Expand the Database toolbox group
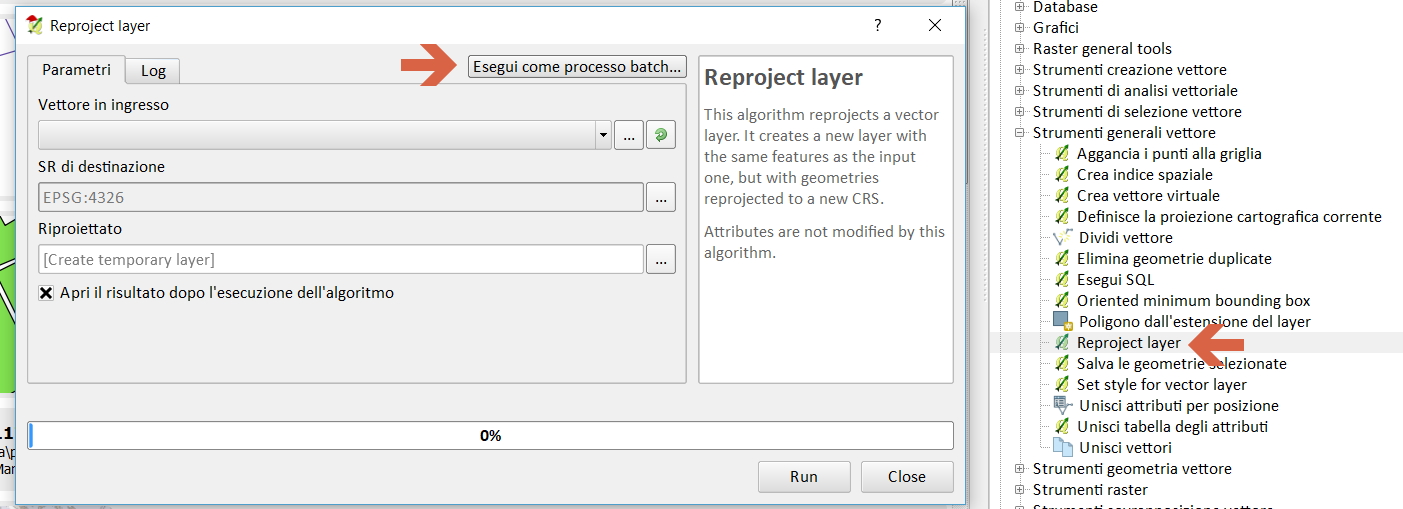Viewport: 1403px width, 509px height. (x=1020, y=7)
